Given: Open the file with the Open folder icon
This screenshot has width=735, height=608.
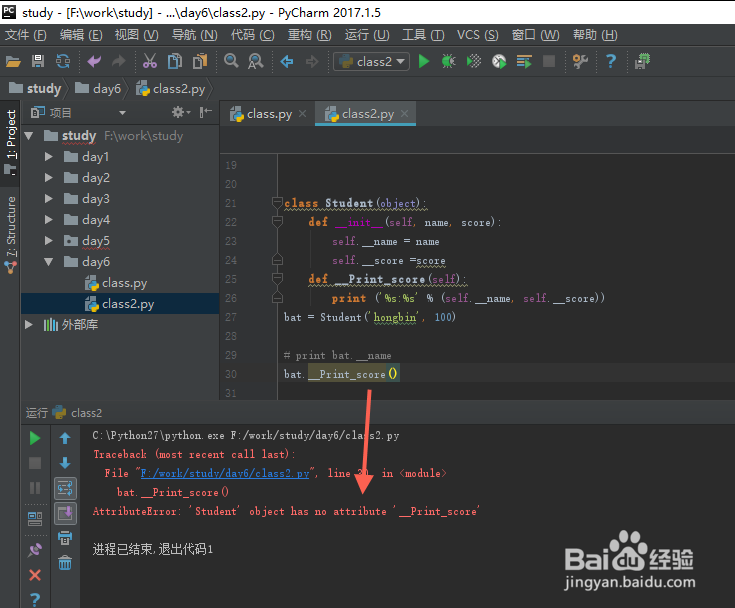Looking at the screenshot, I should [13, 61].
